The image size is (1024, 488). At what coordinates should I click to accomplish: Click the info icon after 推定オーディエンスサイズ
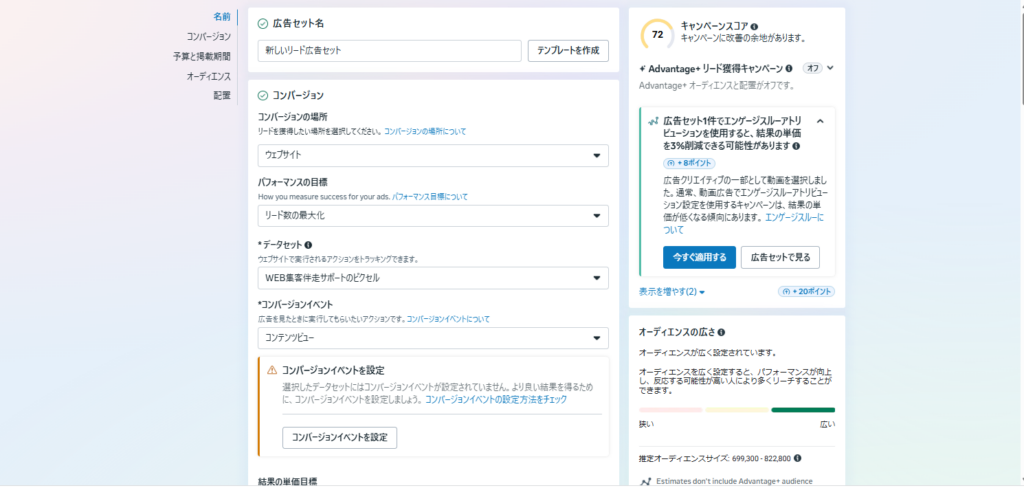pos(797,459)
